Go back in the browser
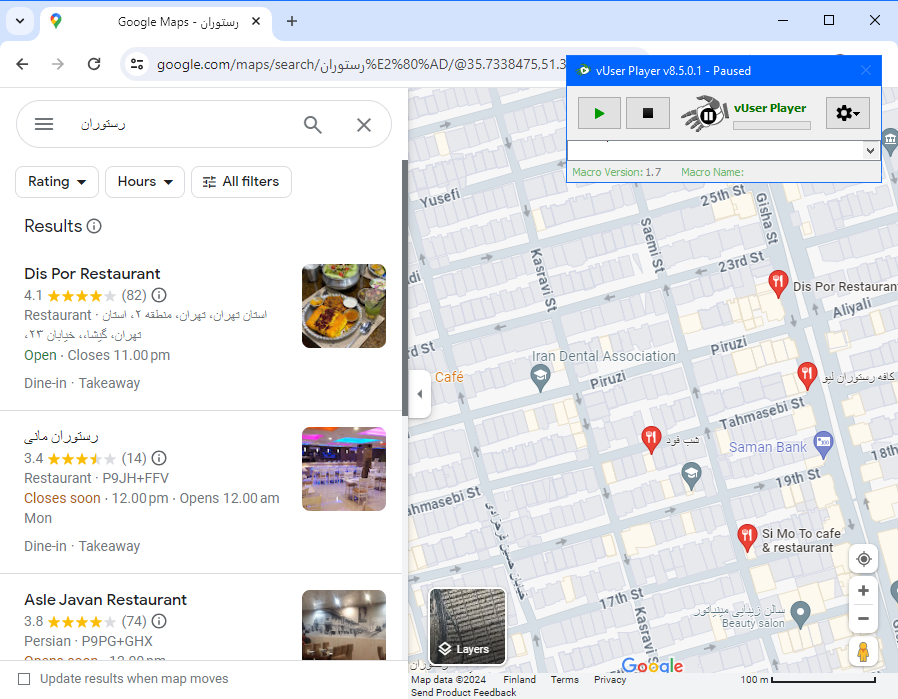This screenshot has width=898, height=699. tap(22, 64)
